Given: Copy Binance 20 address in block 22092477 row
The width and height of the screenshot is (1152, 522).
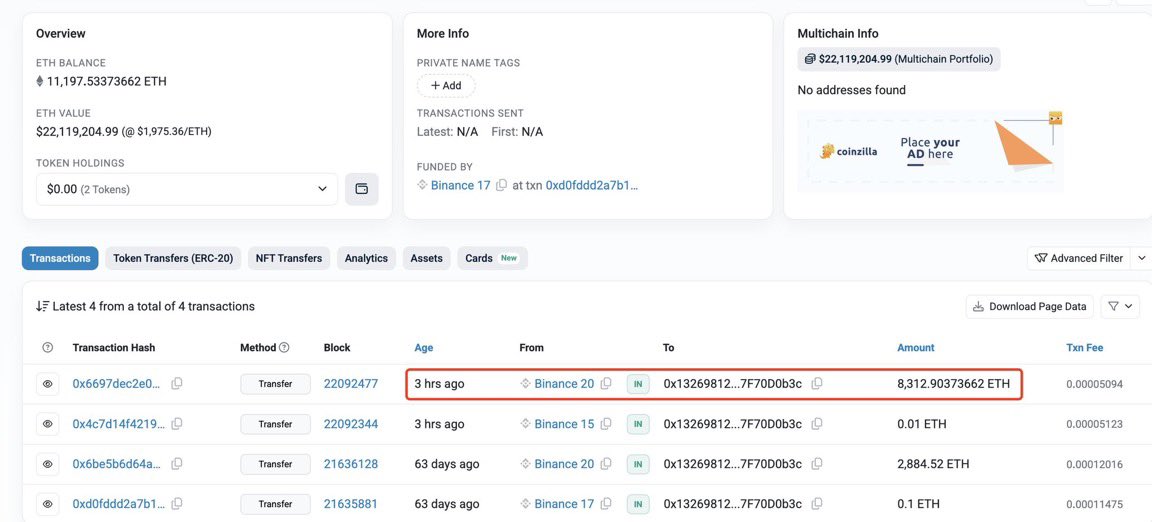Looking at the screenshot, I should pos(606,384).
